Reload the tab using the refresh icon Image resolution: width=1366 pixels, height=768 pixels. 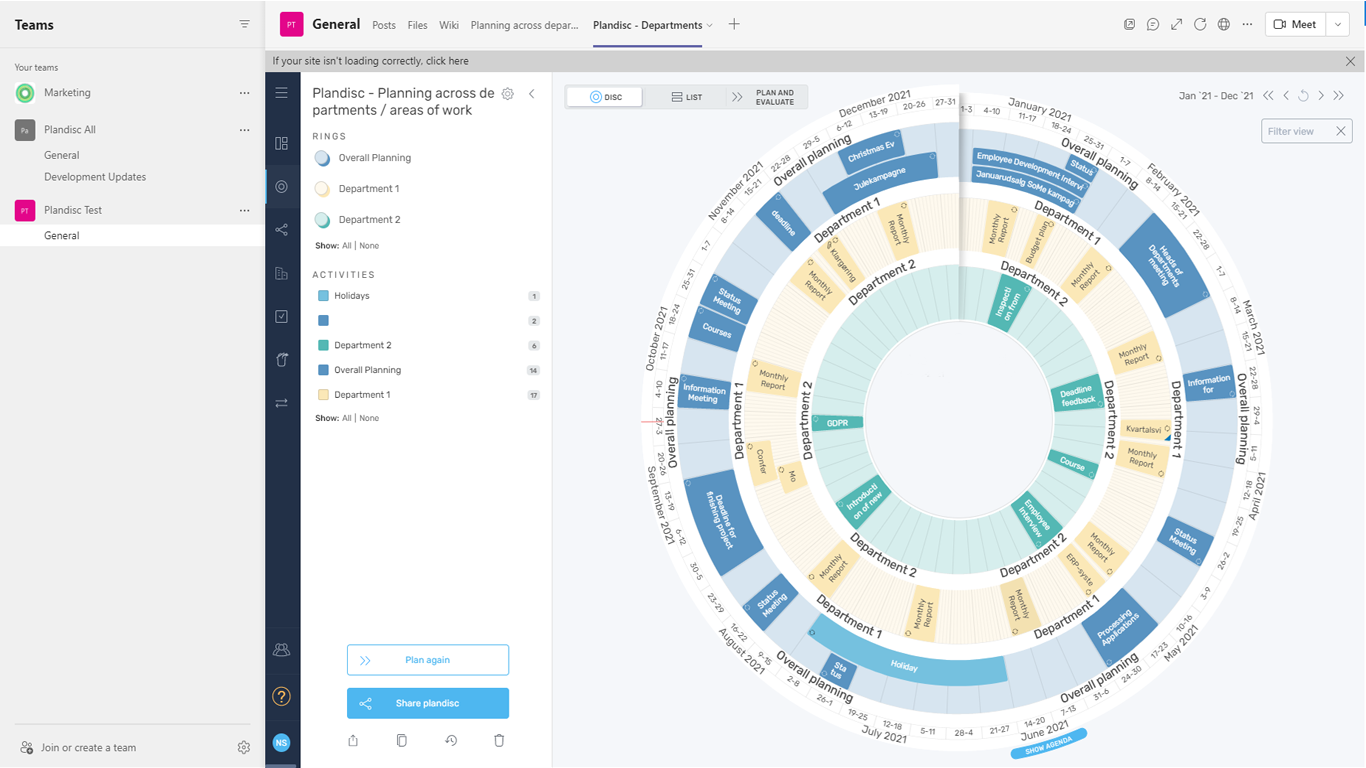(x=1200, y=25)
